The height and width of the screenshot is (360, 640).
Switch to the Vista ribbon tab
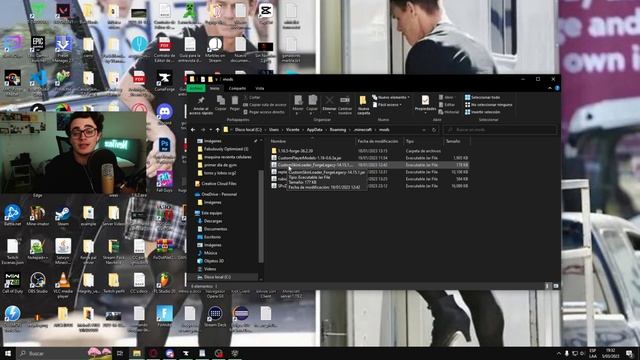click(260, 88)
